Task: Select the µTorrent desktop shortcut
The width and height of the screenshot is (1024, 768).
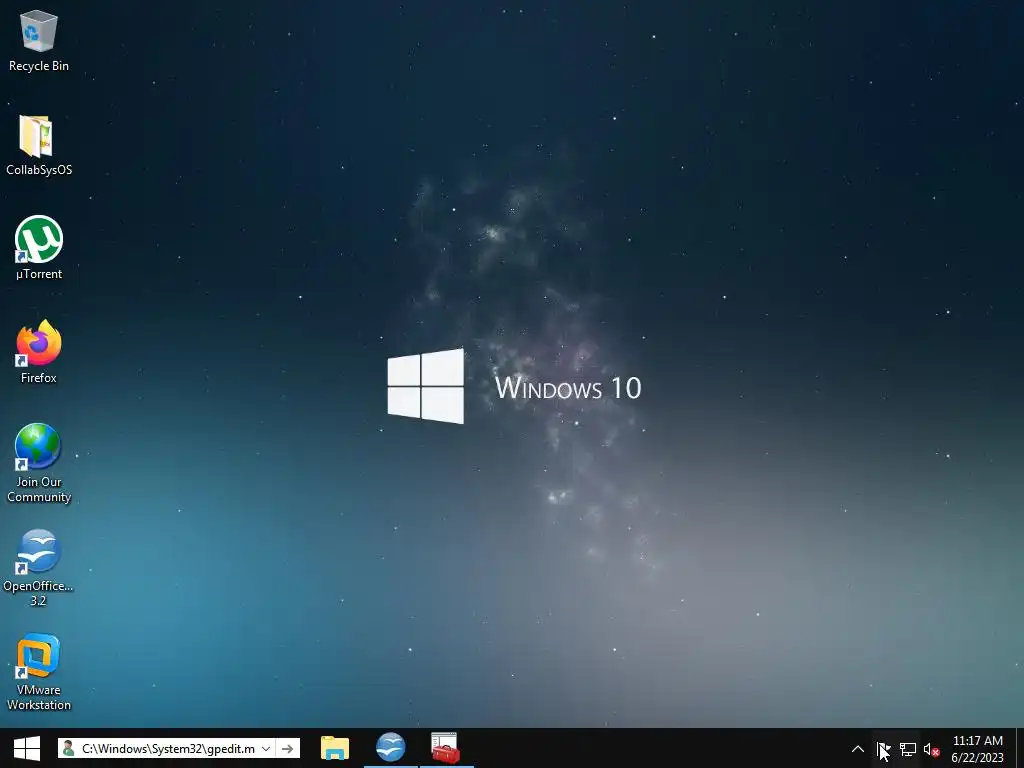Action: pos(39,248)
